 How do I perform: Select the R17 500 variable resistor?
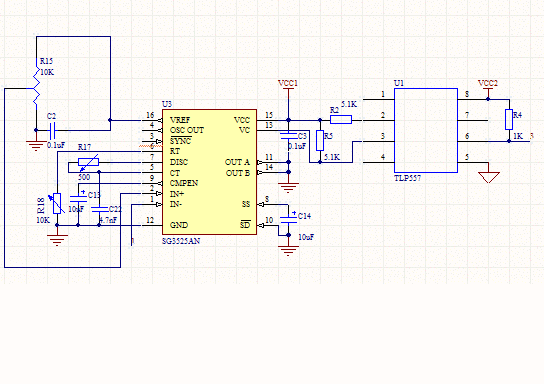tap(88, 162)
